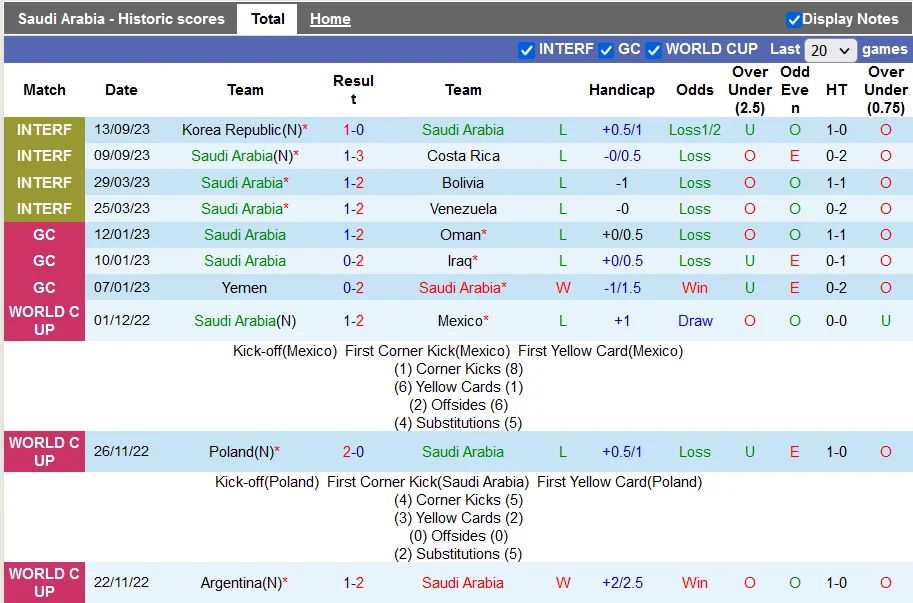Disable the GC filter checkbox
Screen dimensions: 913x603
(606, 49)
